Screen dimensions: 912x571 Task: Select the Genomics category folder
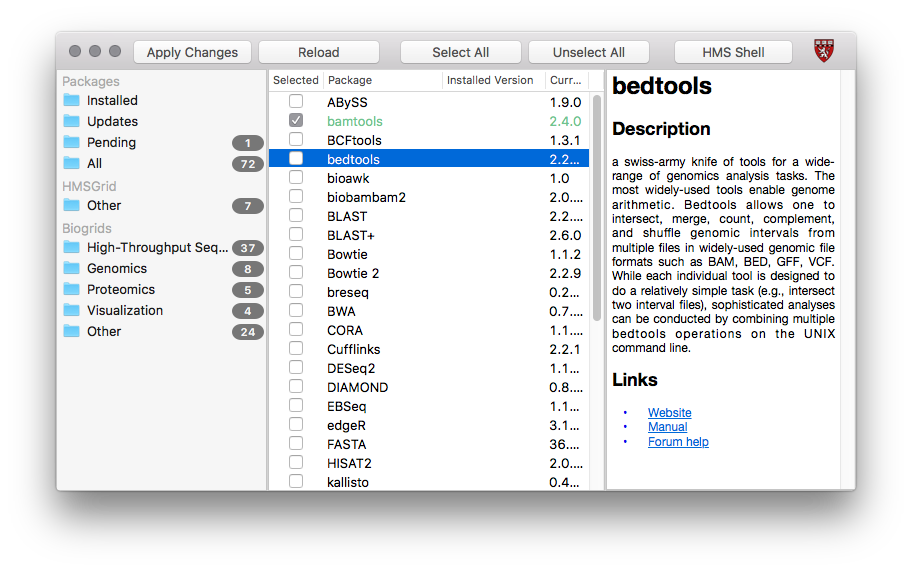coord(116,268)
